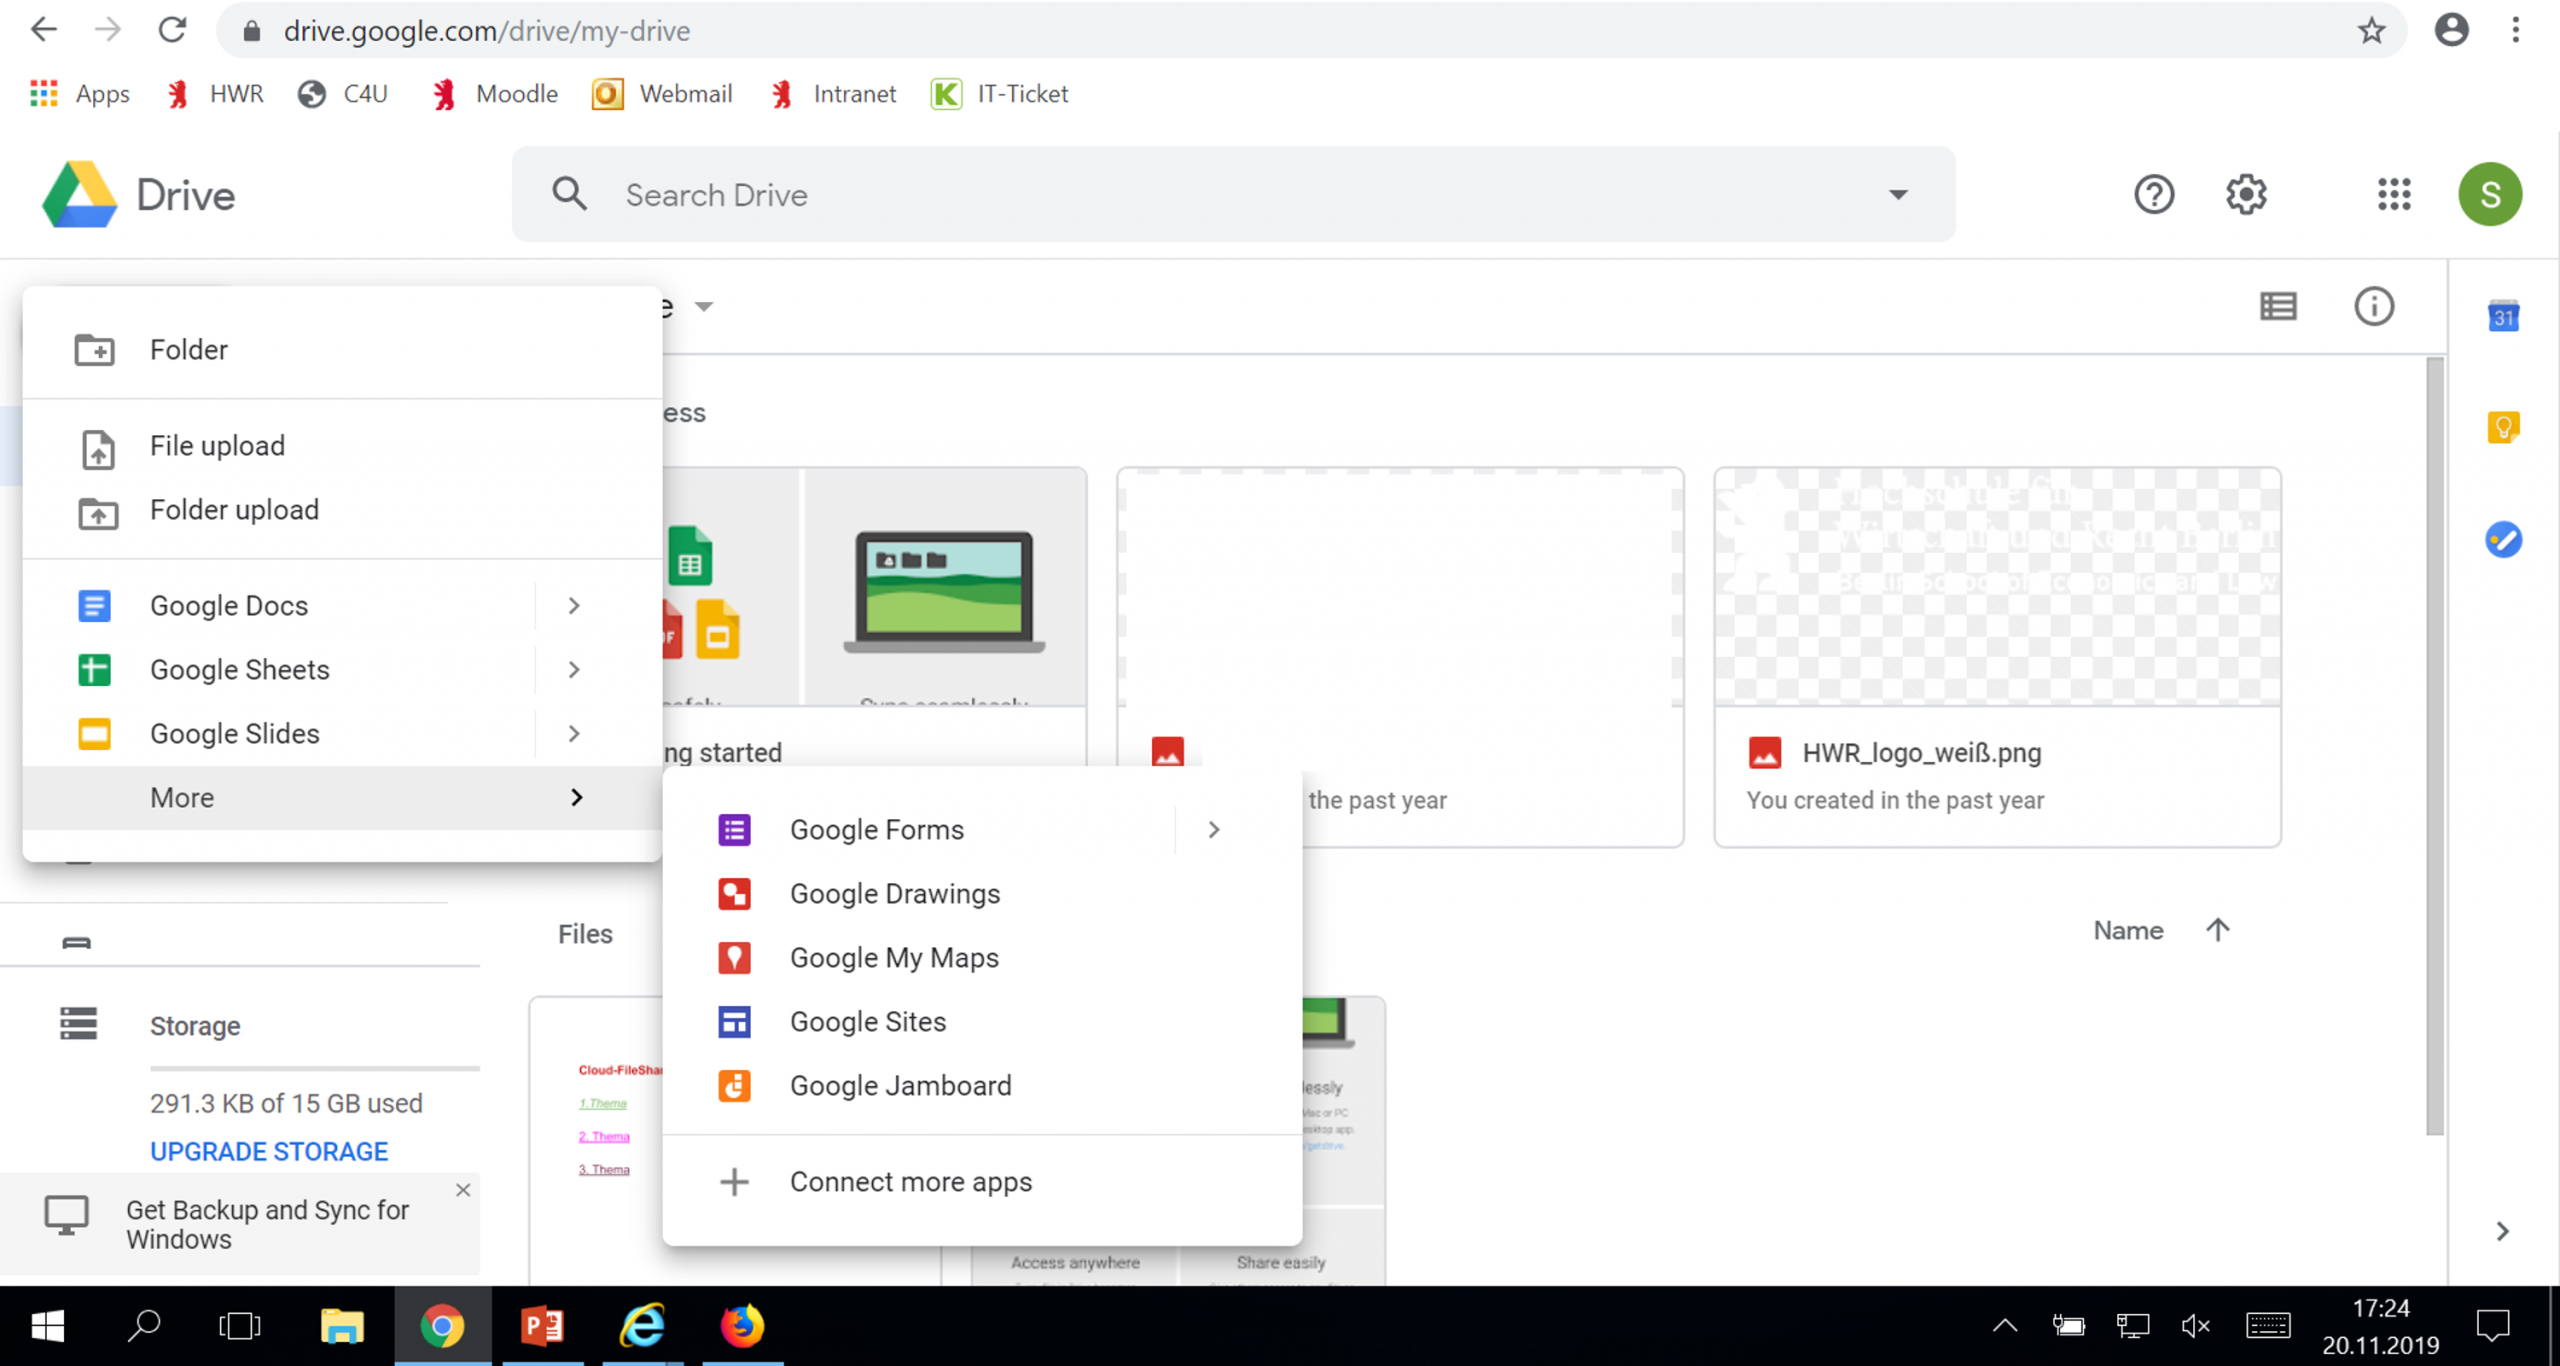Open PowerPoint from the taskbar
This screenshot has width=2560, height=1366.
[542, 1327]
